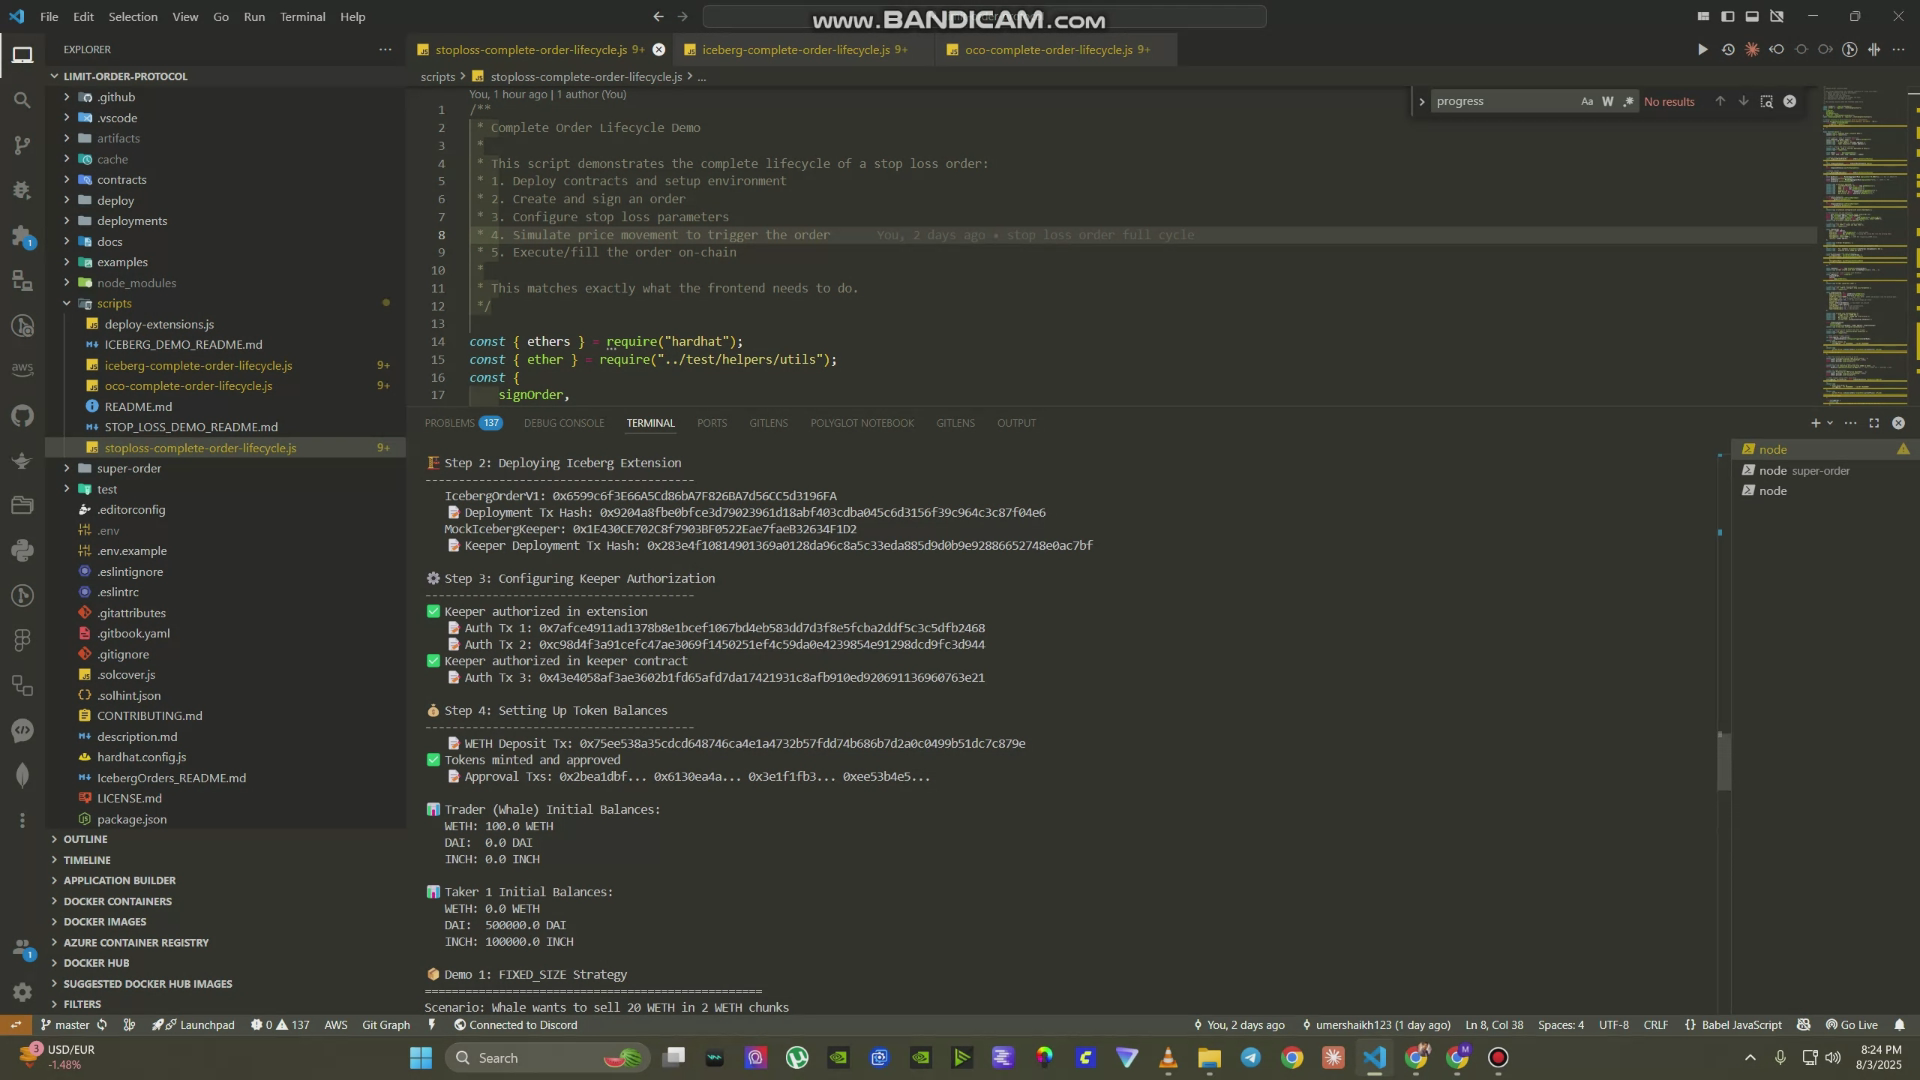The image size is (1920, 1080).
Task: Click the Claude starburst icon in editor toolbar
Action: [x=1752, y=49]
